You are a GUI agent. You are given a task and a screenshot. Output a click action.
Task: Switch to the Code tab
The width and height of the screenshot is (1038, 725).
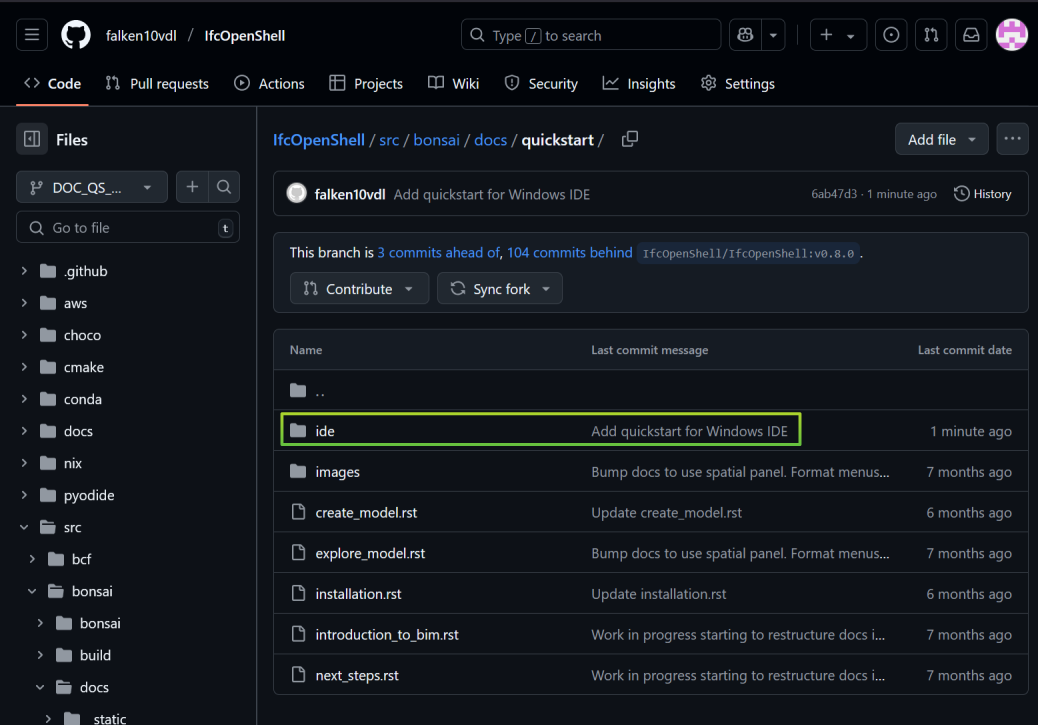point(52,83)
